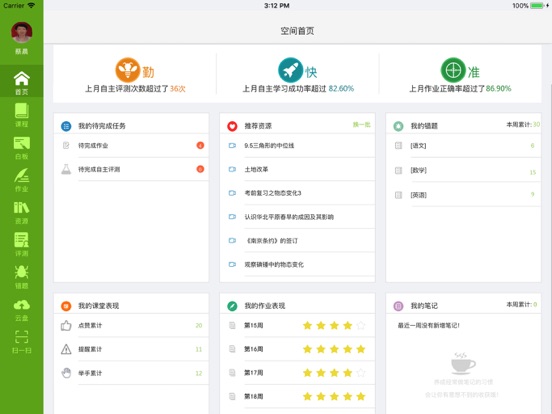Click flask icon beside 待完成自主评测
The width and height of the screenshot is (552, 414).
point(66,169)
